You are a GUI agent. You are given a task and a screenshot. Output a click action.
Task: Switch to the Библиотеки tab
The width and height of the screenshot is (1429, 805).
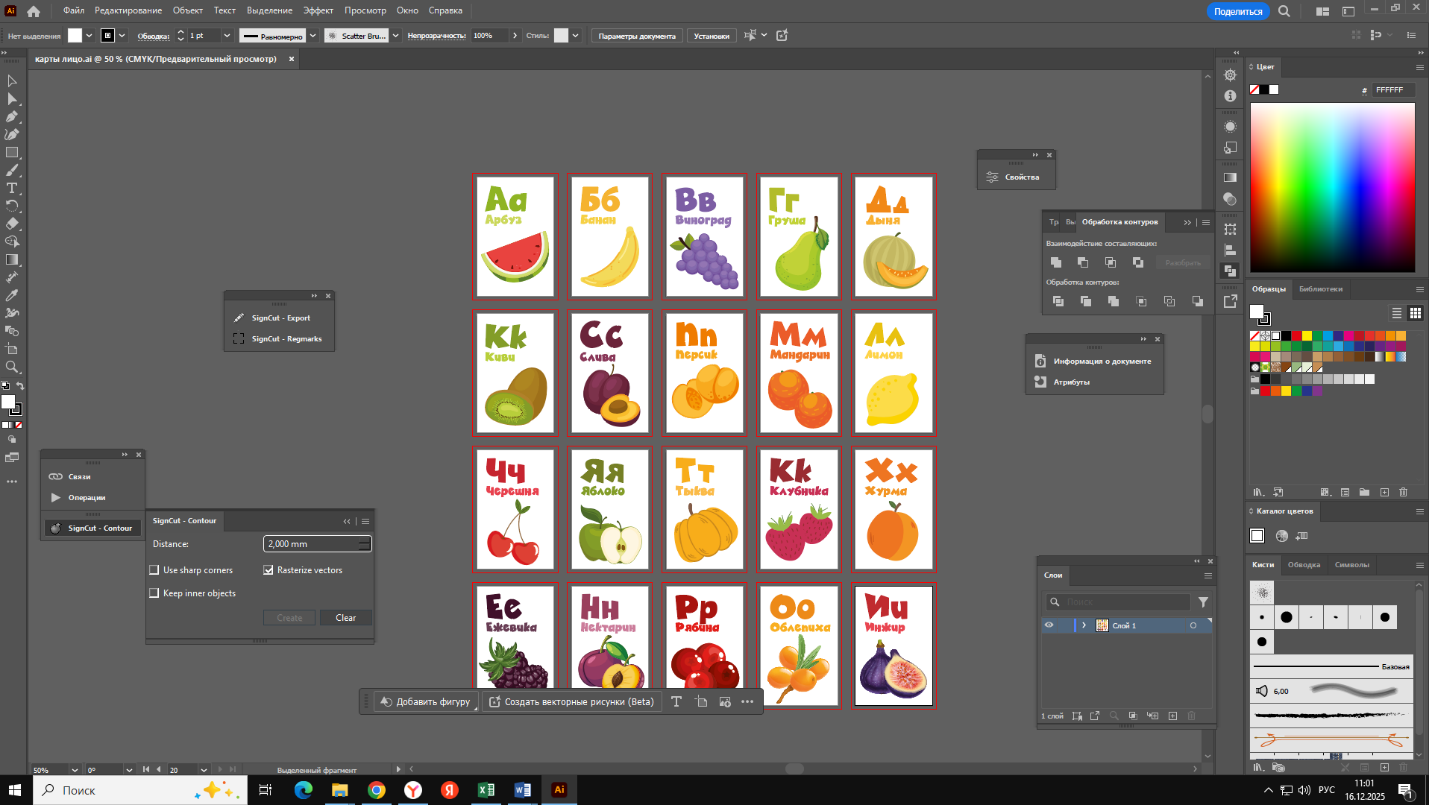coord(1320,289)
